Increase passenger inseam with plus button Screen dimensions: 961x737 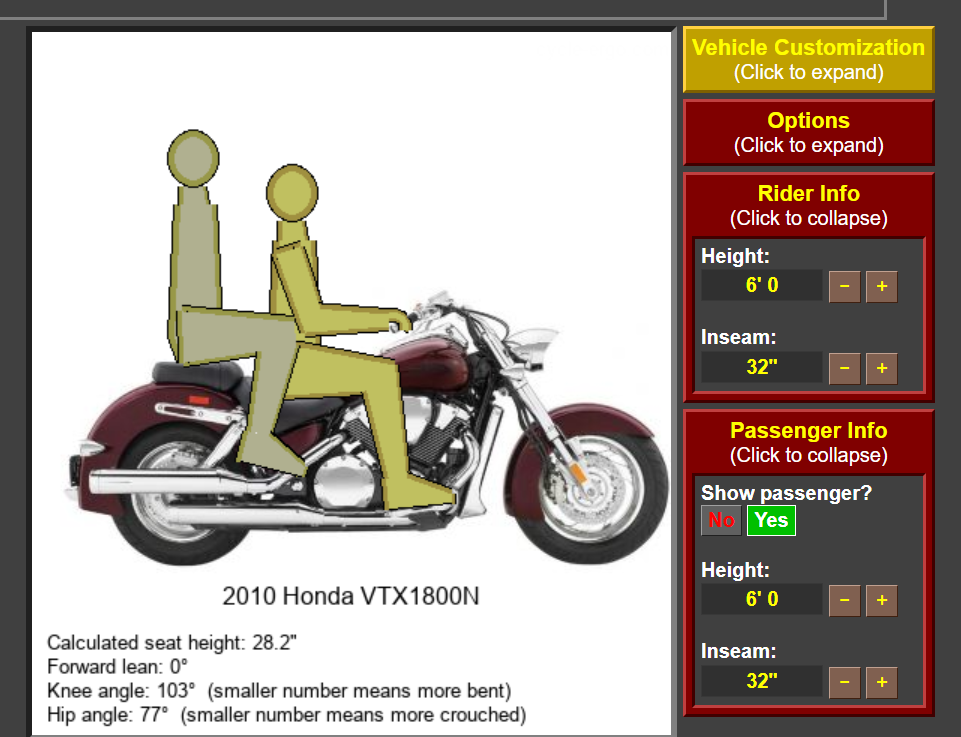click(x=881, y=682)
